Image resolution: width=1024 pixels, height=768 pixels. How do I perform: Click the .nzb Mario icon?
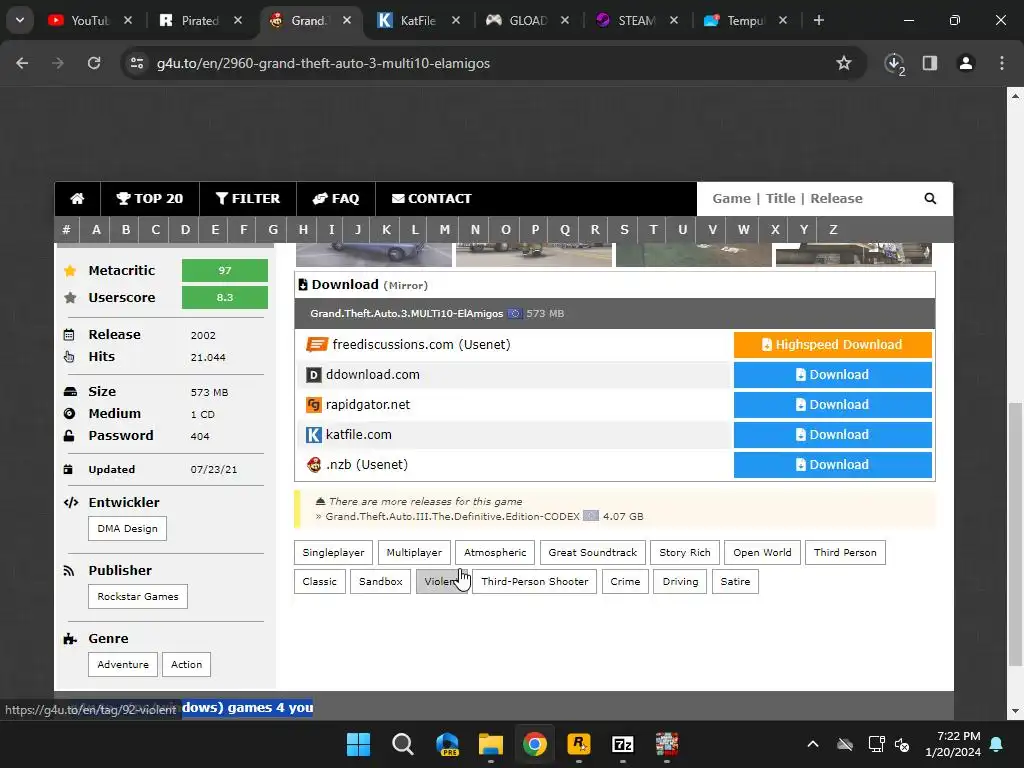pos(314,465)
